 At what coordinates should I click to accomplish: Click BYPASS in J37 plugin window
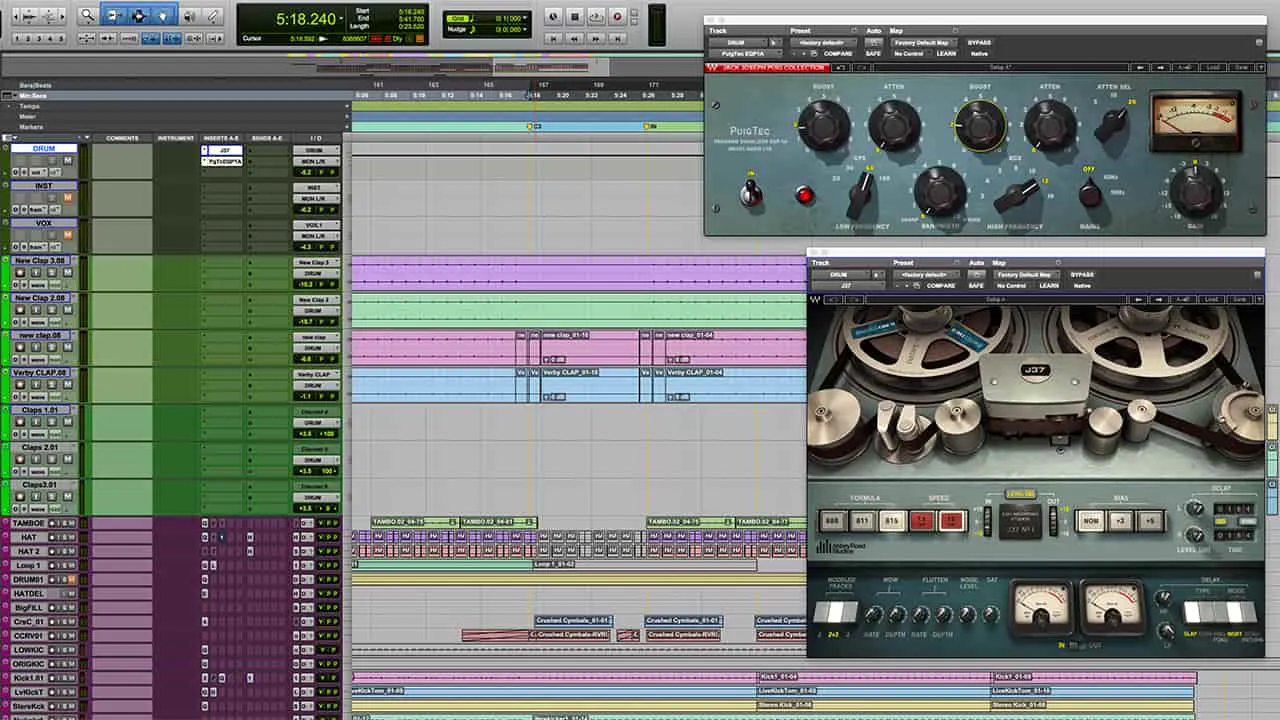tap(1082, 274)
